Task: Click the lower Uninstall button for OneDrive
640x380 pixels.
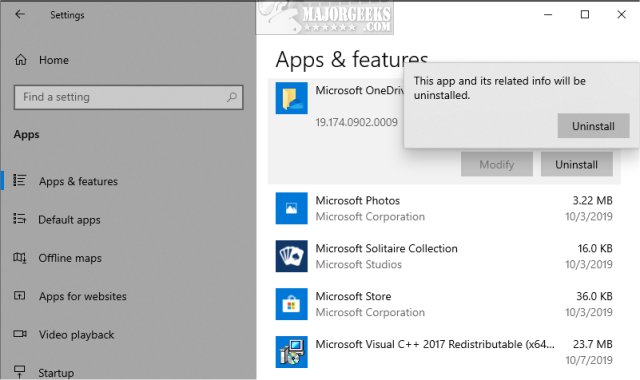Action: (x=576, y=164)
